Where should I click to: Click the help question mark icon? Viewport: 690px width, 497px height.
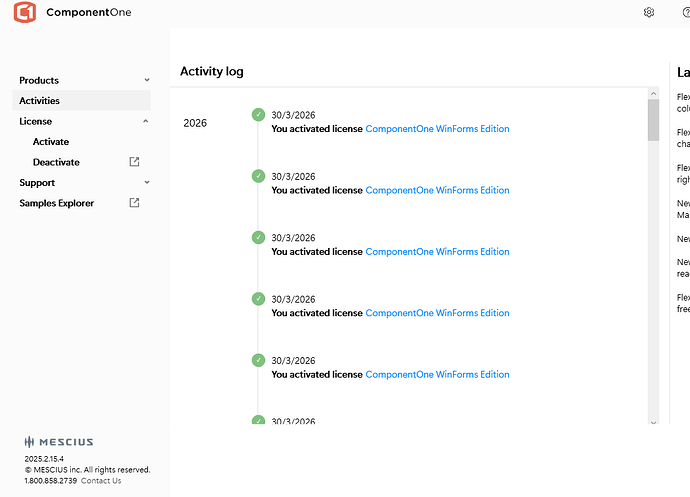(x=684, y=13)
